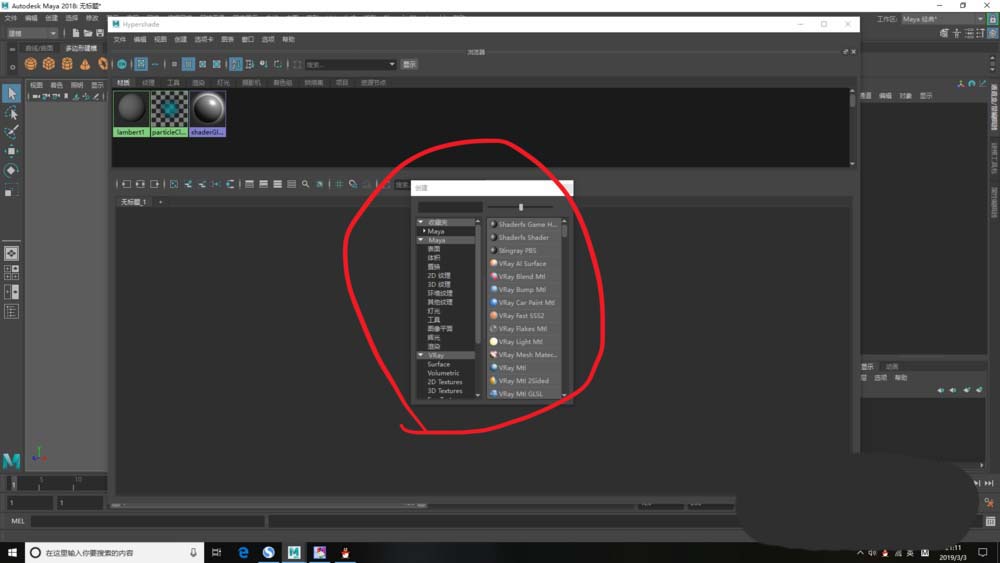Toggle the Outliner panel icon in left sidebar
1000x563 pixels.
pyautogui.click(x=11, y=312)
